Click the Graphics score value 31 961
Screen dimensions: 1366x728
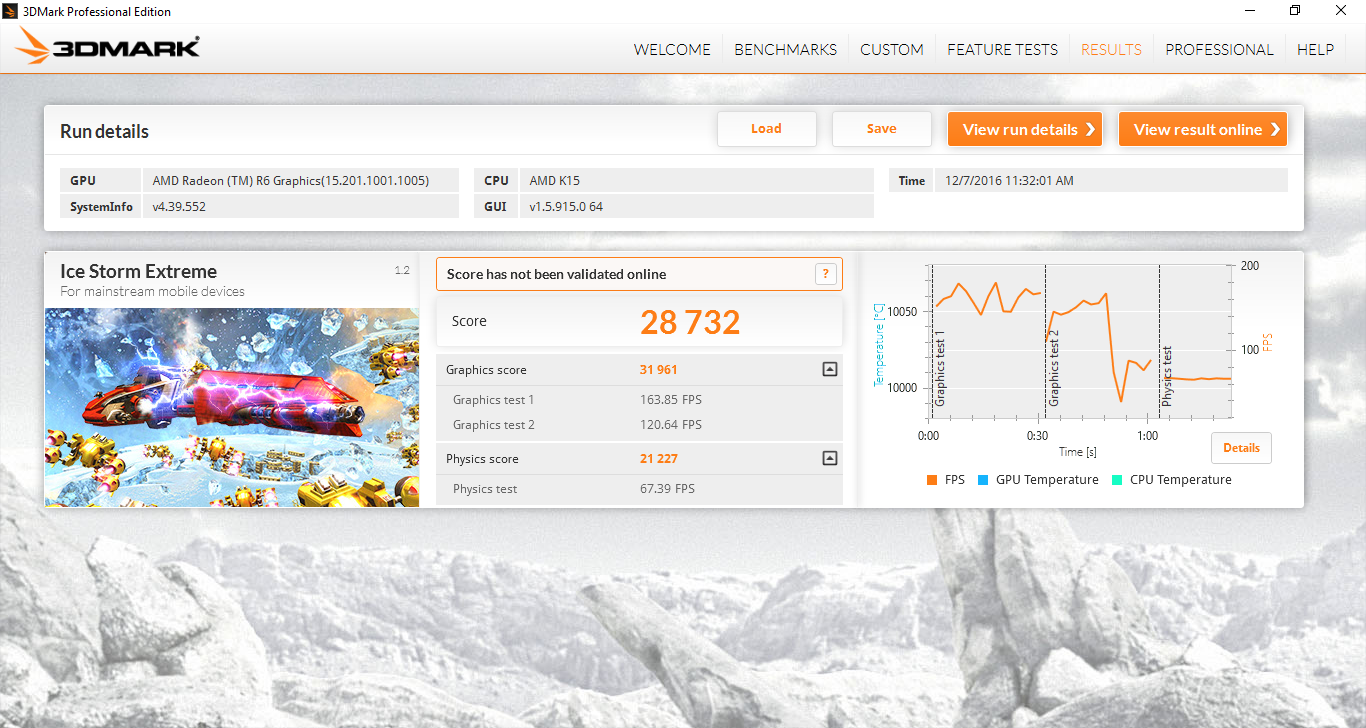coord(658,370)
